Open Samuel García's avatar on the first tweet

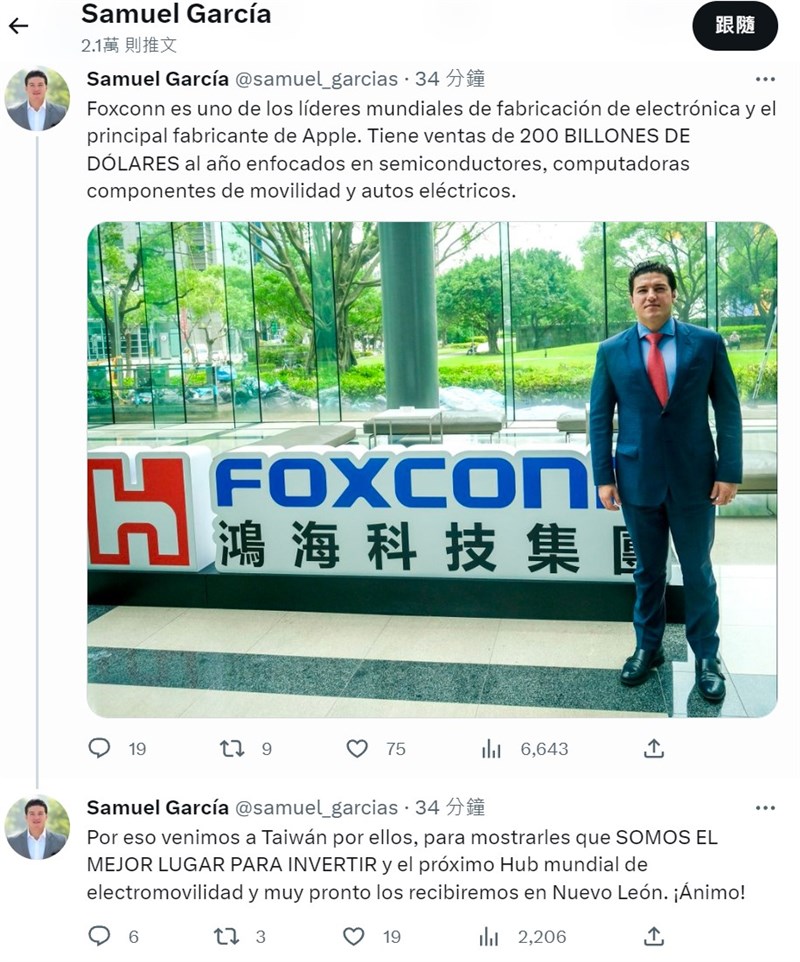[37, 99]
